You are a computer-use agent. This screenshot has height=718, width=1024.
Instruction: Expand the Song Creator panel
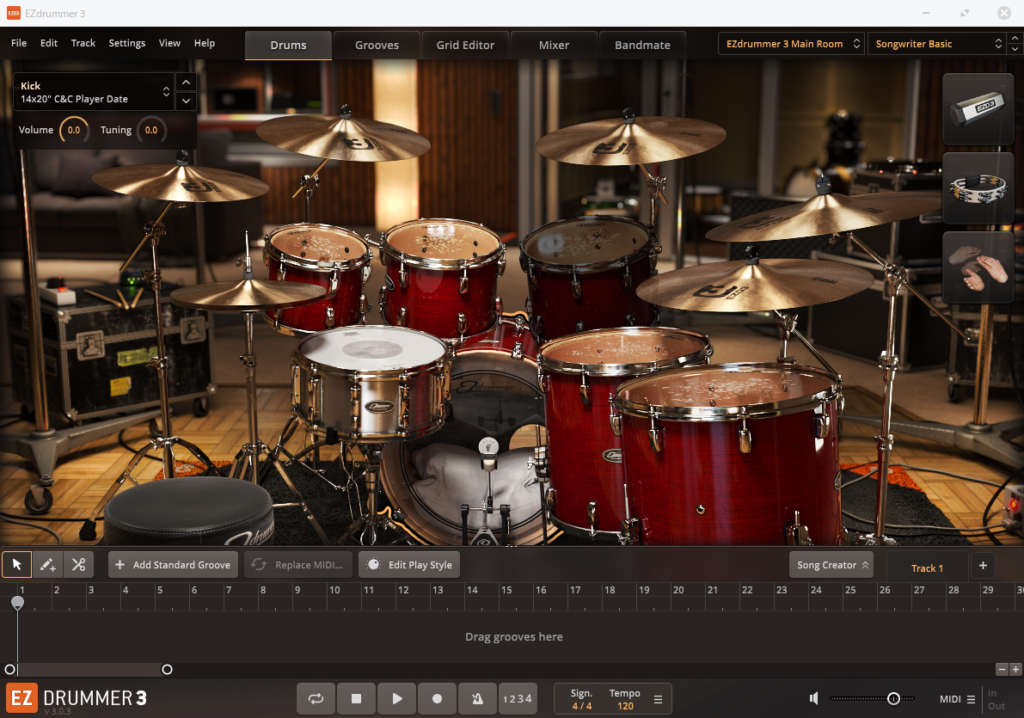(831, 565)
